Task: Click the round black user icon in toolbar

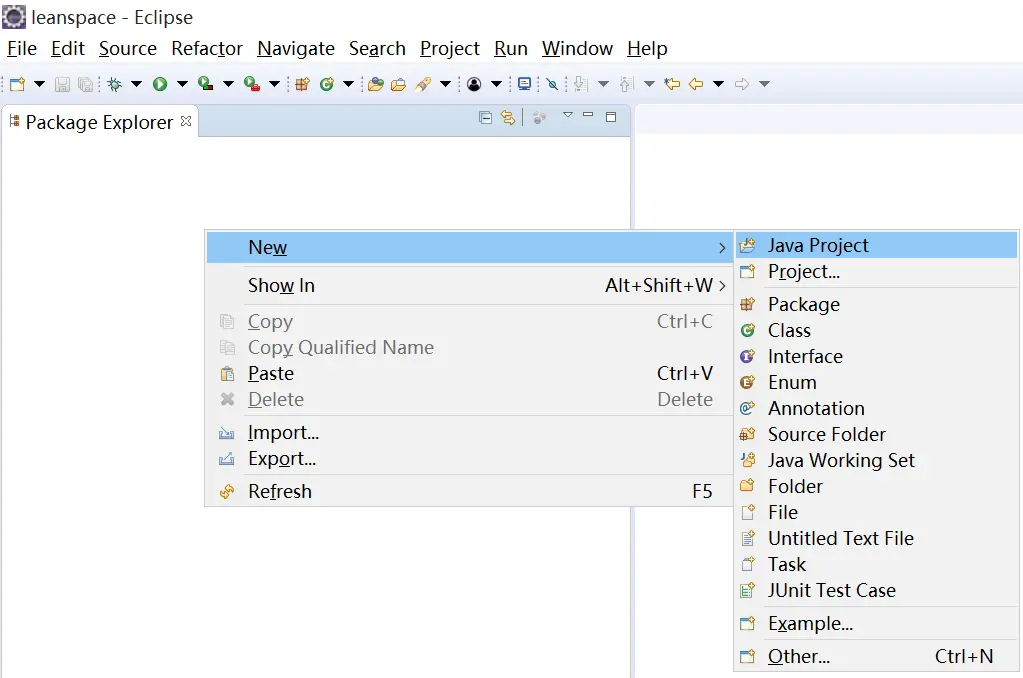Action: coord(474,84)
